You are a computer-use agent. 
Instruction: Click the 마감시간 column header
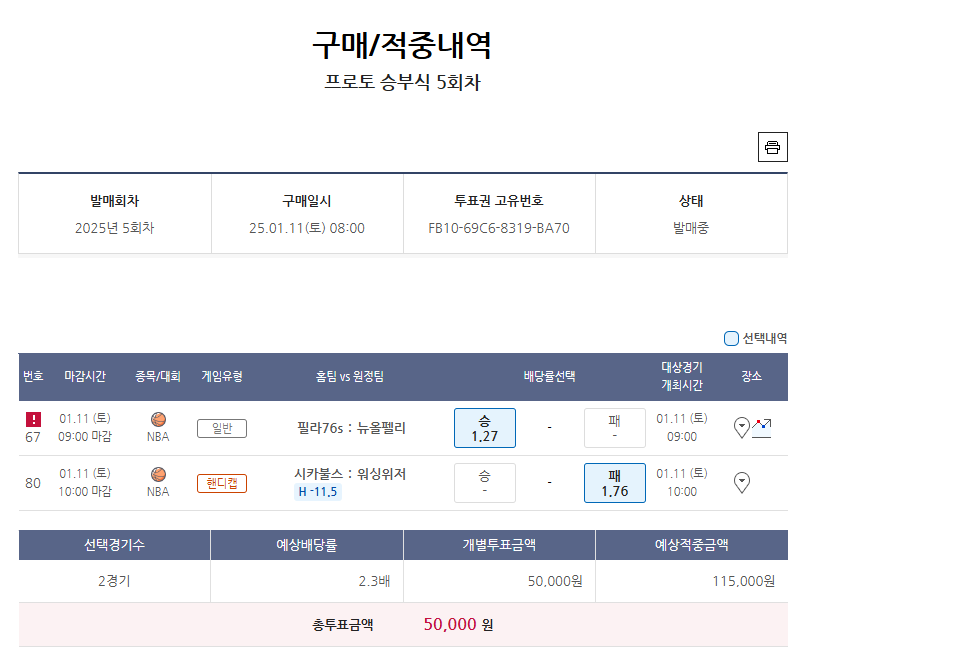point(85,377)
